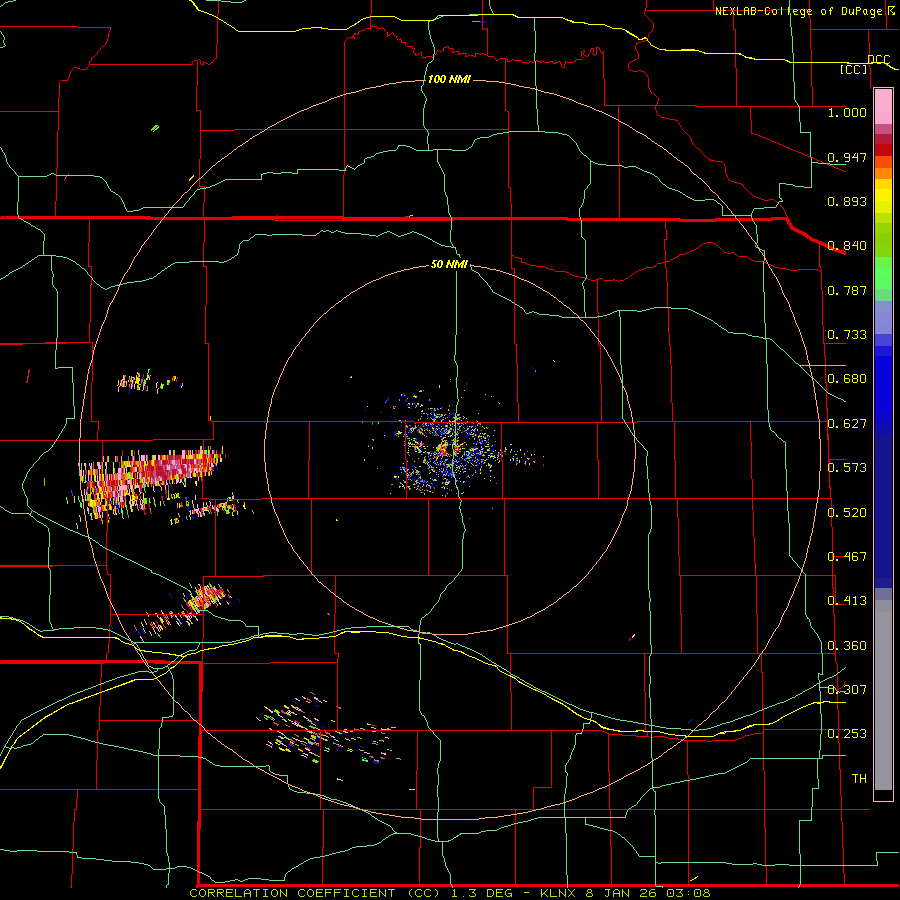Click the 100 NMI range ring label
The height and width of the screenshot is (900, 900).
[449, 79]
